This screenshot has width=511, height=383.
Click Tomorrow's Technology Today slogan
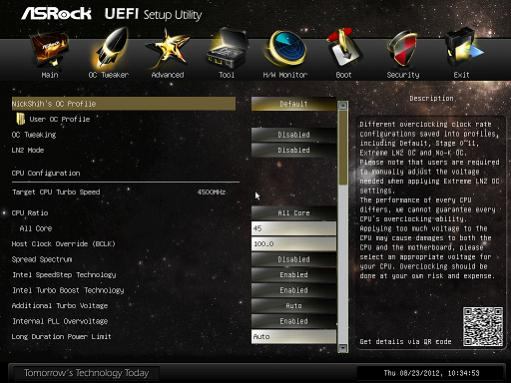pos(86,373)
